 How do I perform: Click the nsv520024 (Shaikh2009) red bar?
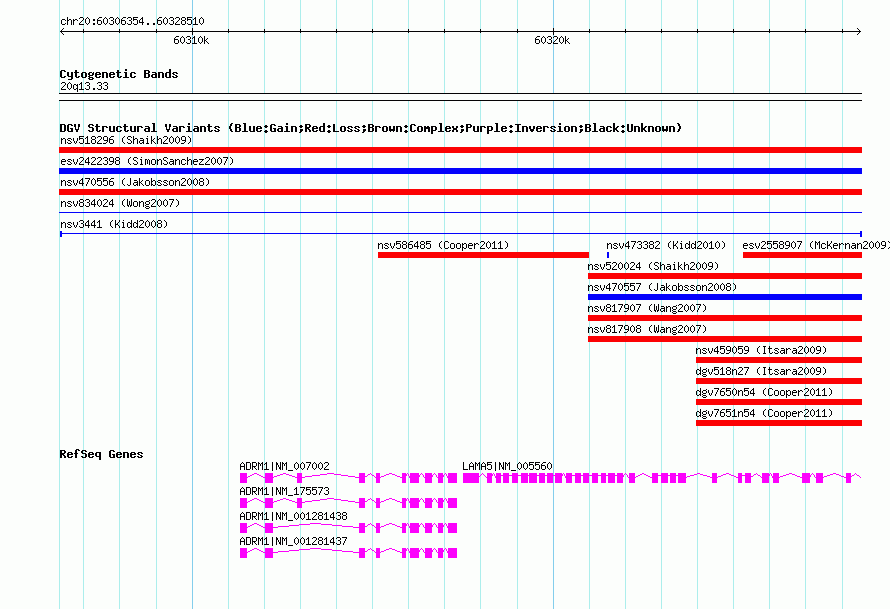[x=725, y=276]
